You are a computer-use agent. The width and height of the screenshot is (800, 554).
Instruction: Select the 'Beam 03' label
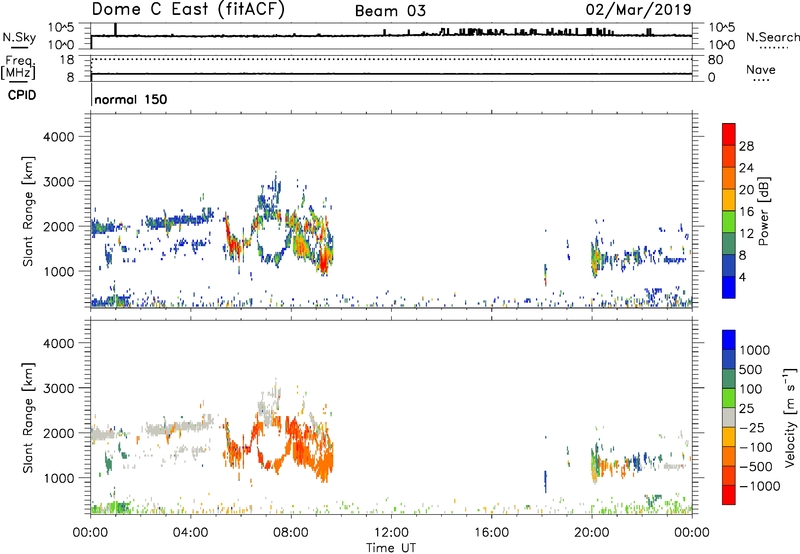[x=390, y=11]
